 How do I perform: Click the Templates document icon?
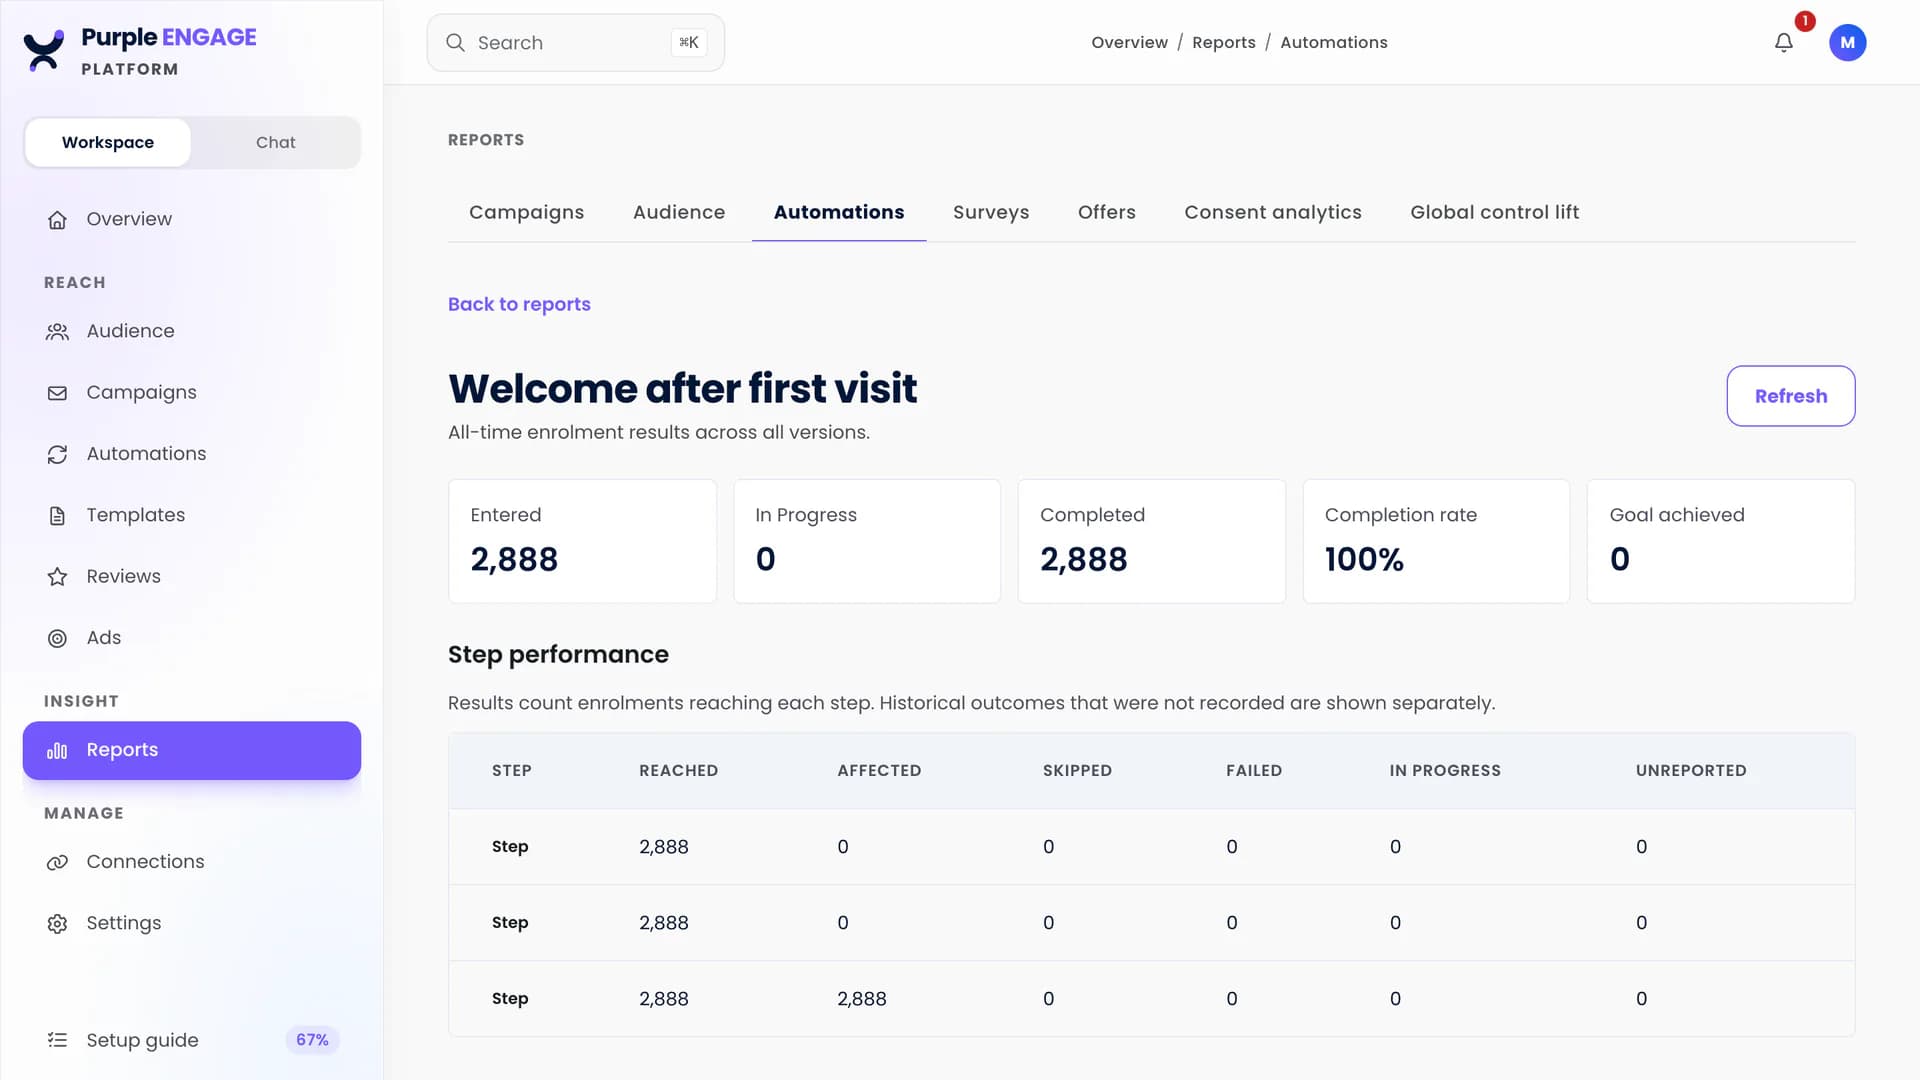click(x=57, y=516)
